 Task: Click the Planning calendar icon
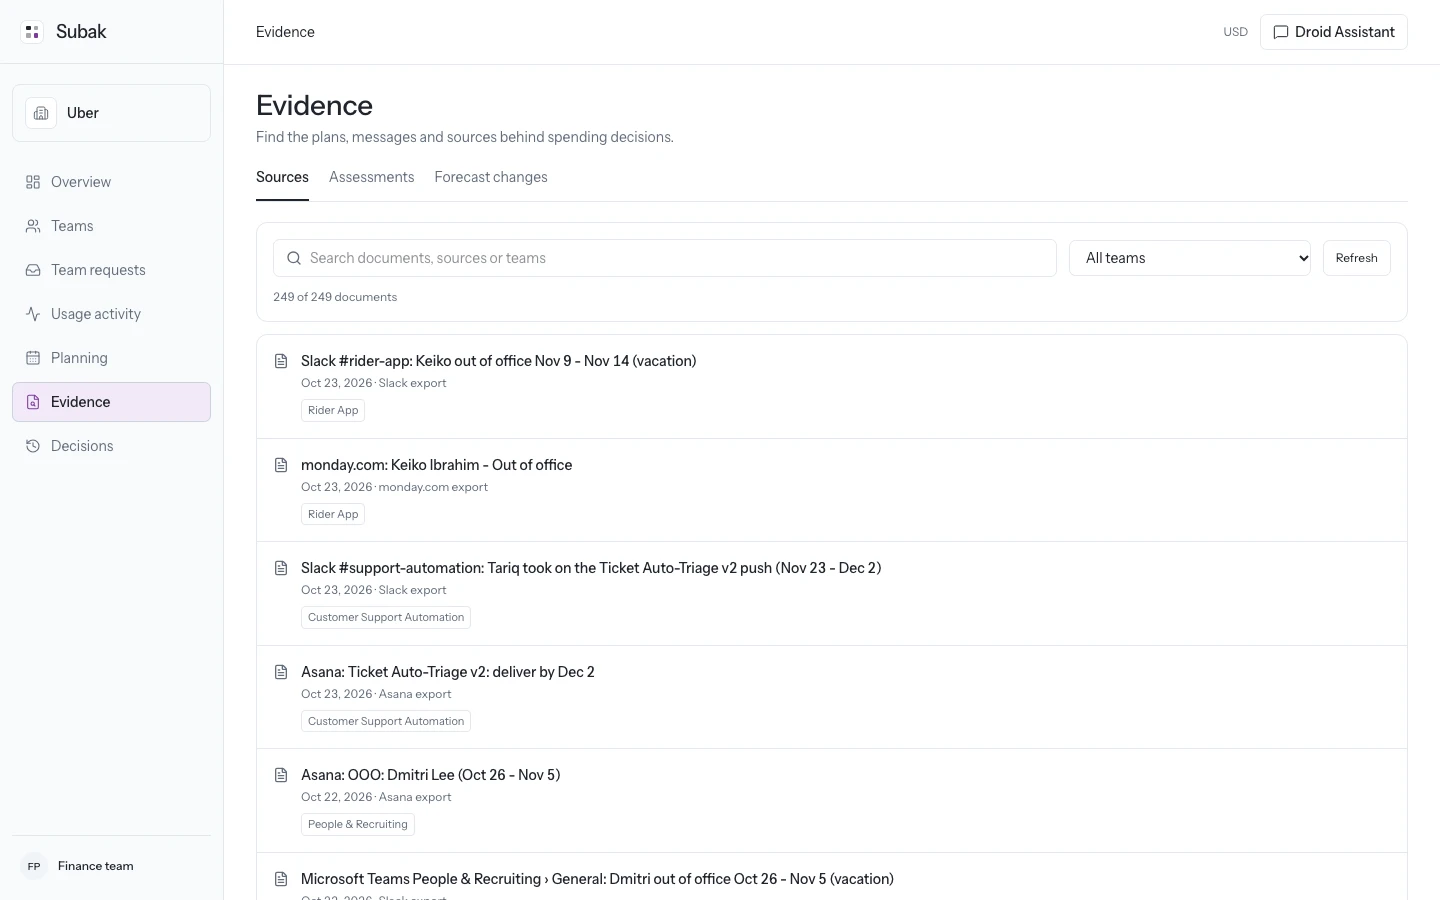pyautogui.click(x=33, y=358)
